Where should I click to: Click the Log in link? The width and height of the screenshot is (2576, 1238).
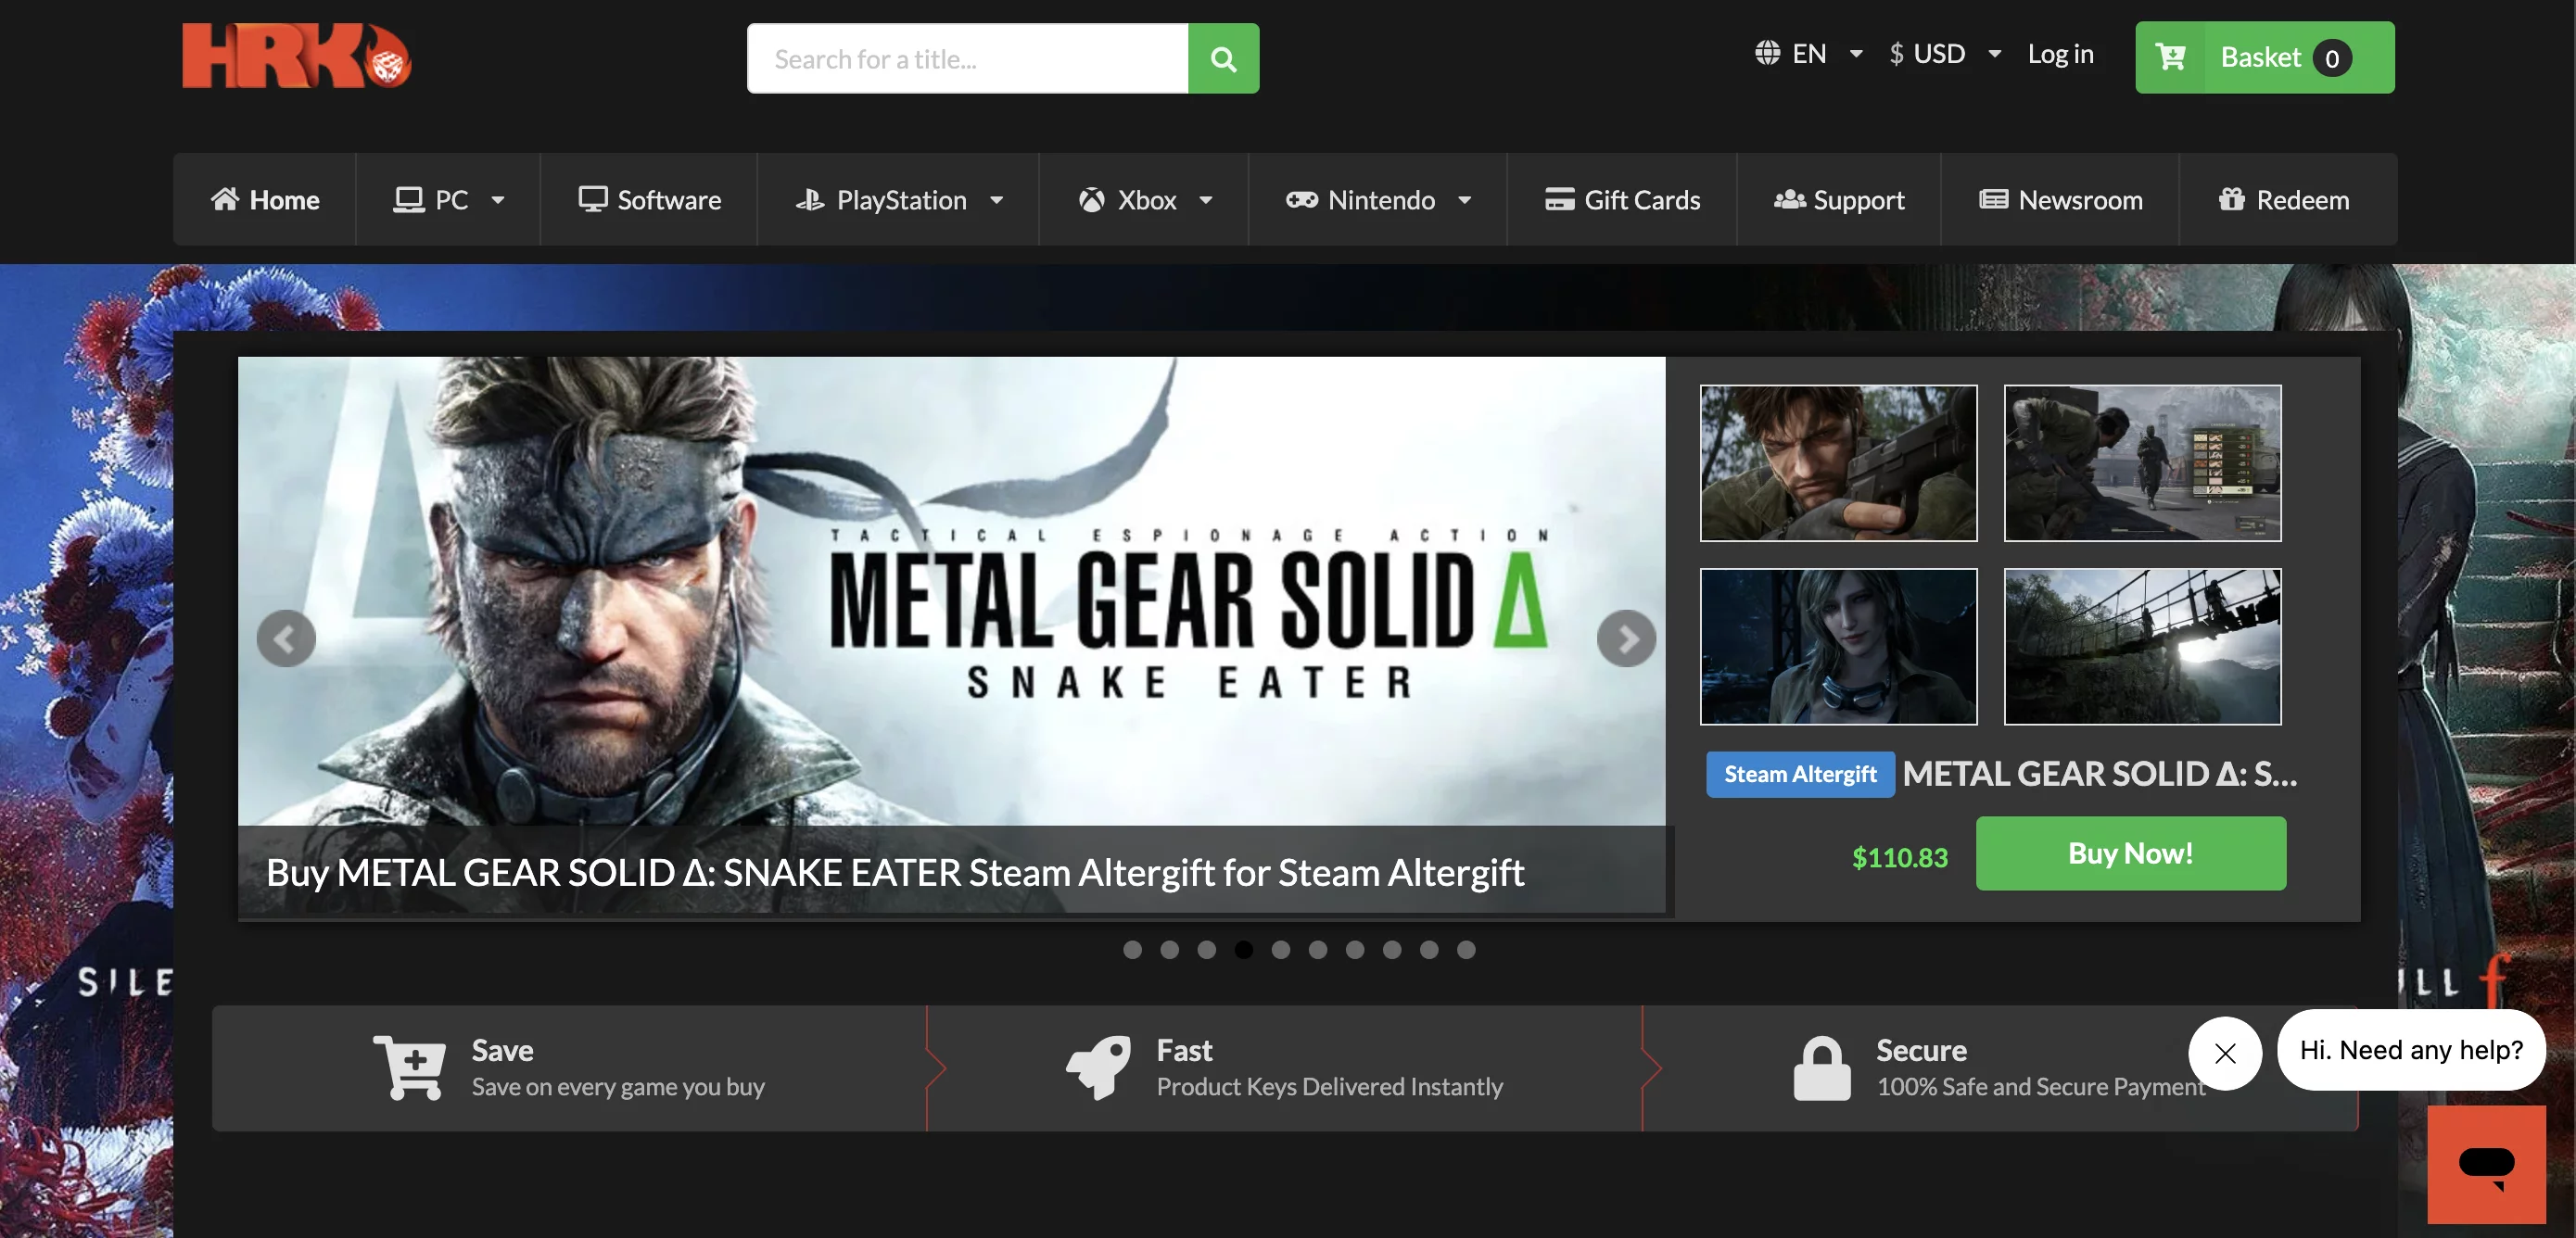2060,53
